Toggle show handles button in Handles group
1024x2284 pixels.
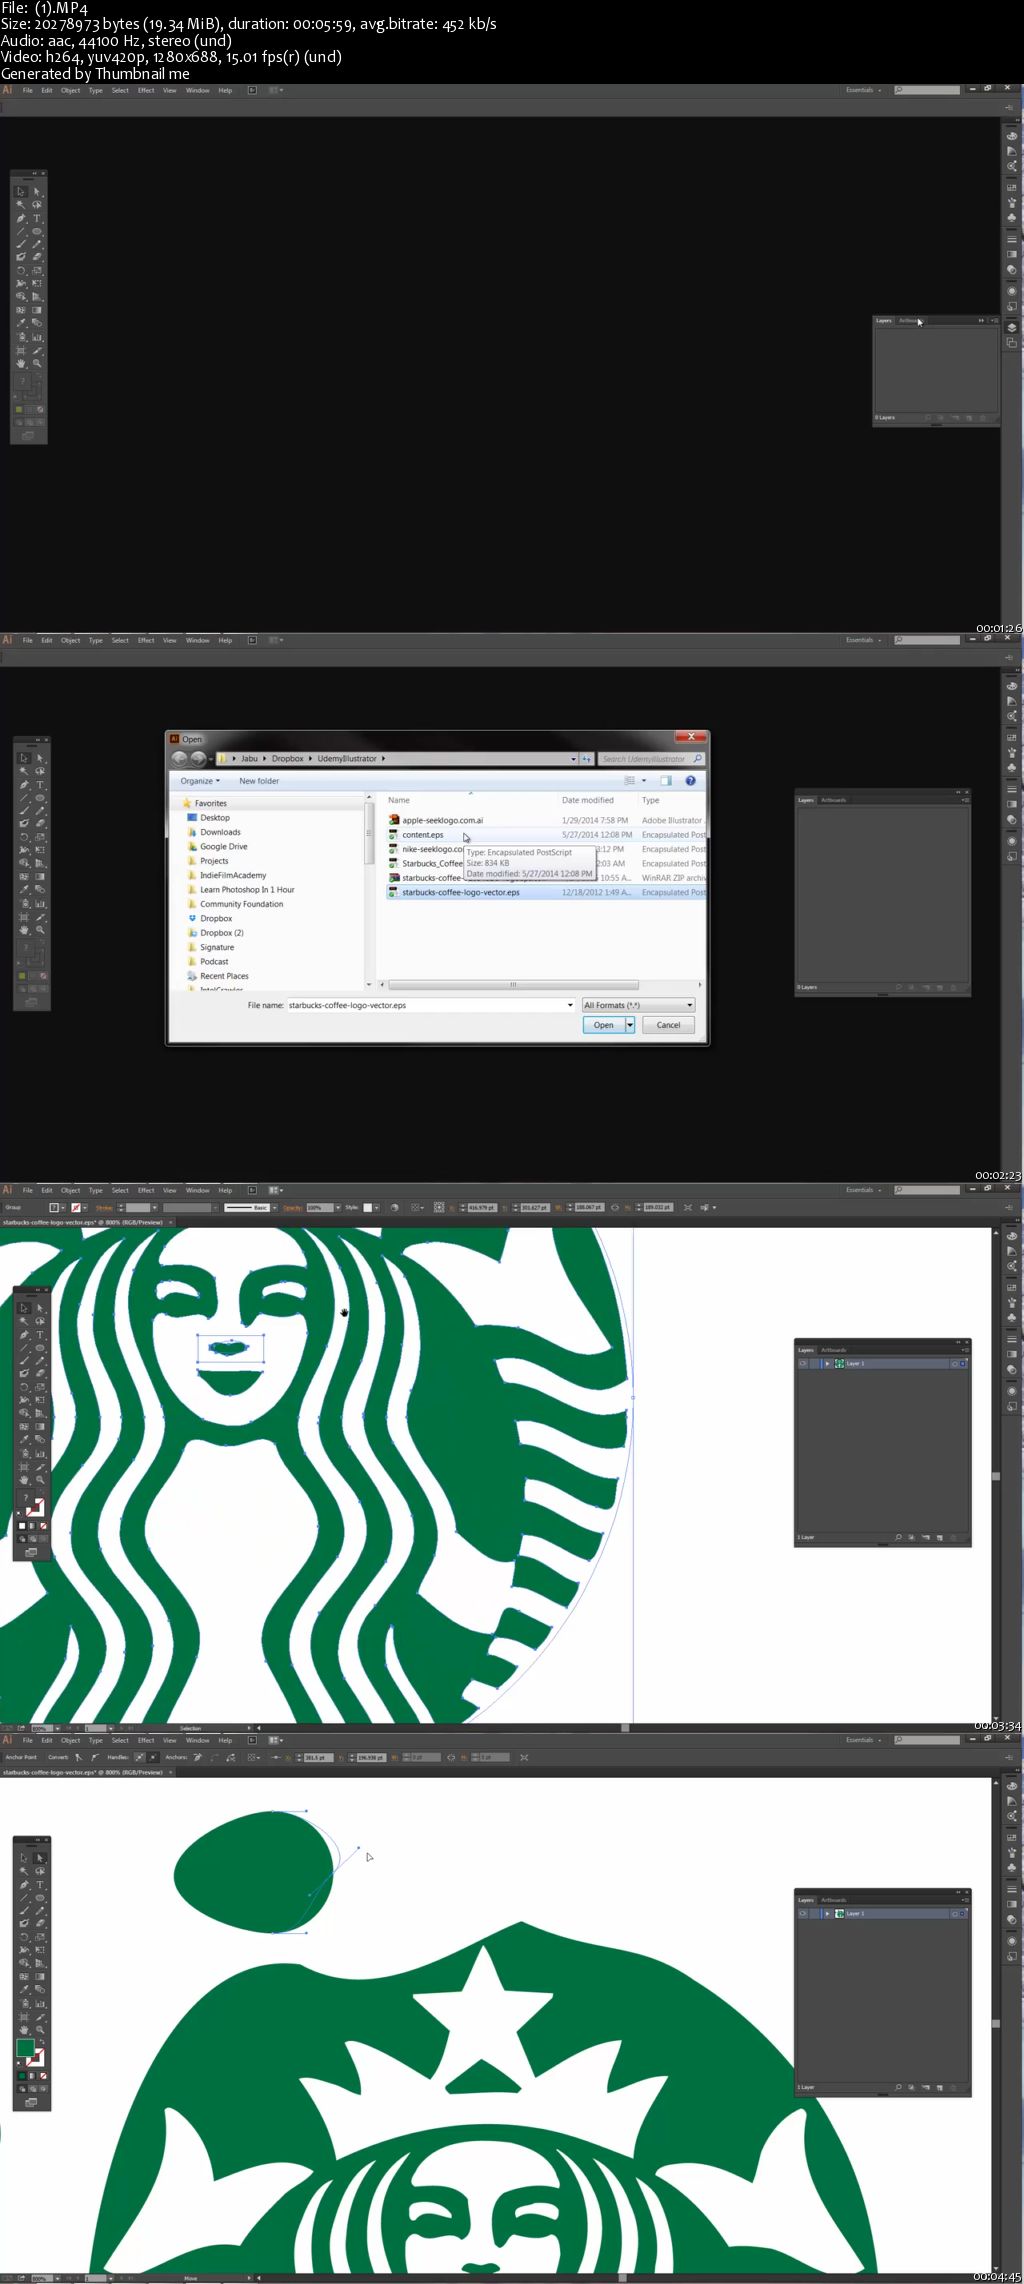[x=138, y=1757]
